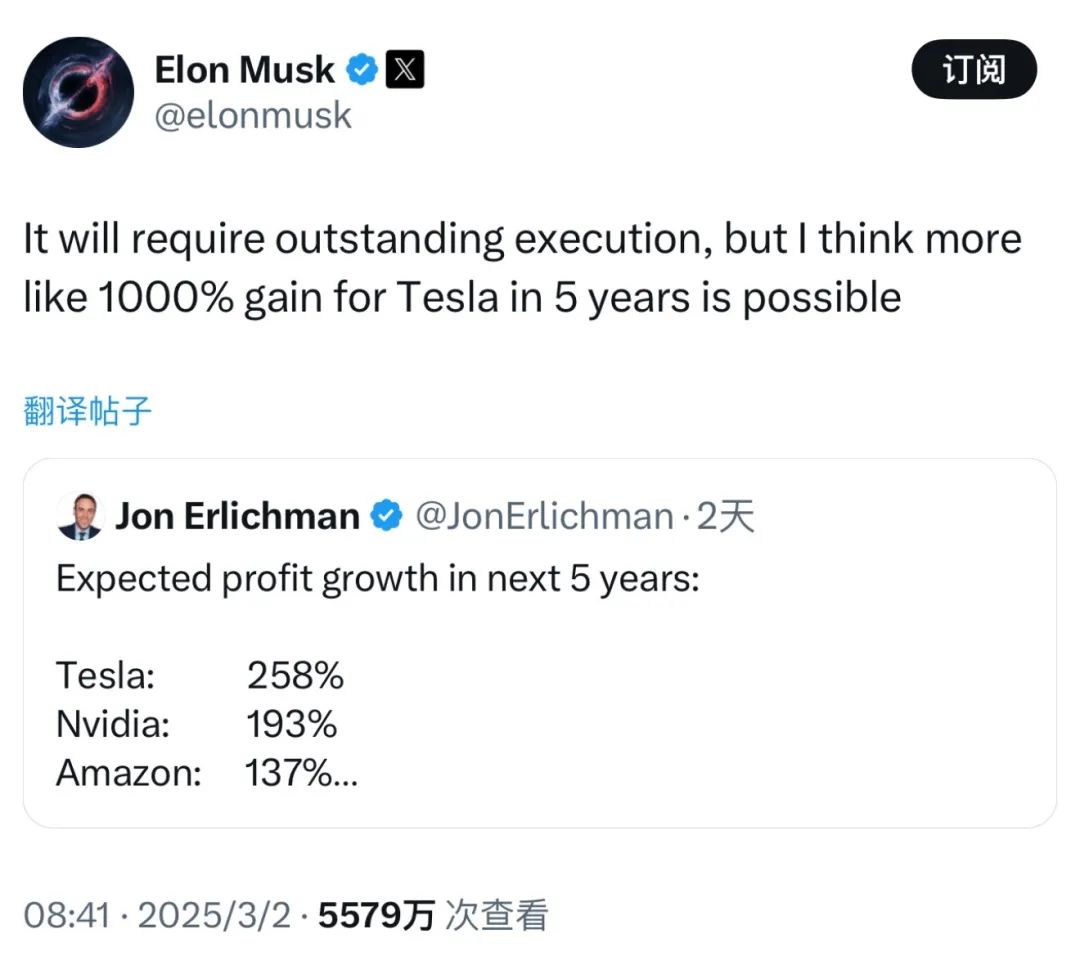Click the blue verified badge beside Elon Musk

[362, 70]
